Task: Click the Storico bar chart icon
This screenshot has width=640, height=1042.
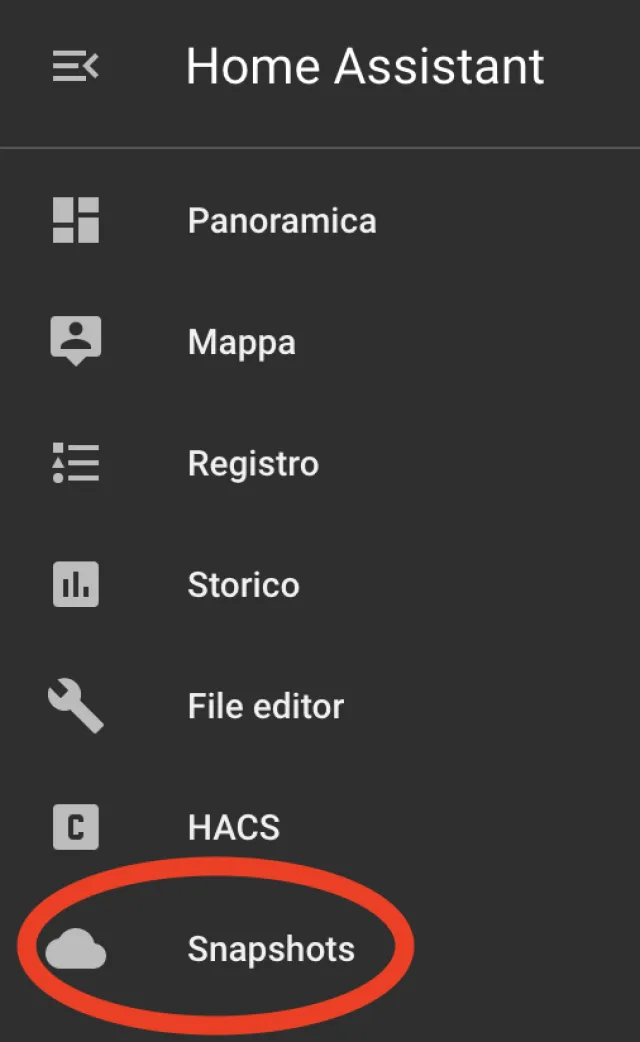Action: coord(76,584)
